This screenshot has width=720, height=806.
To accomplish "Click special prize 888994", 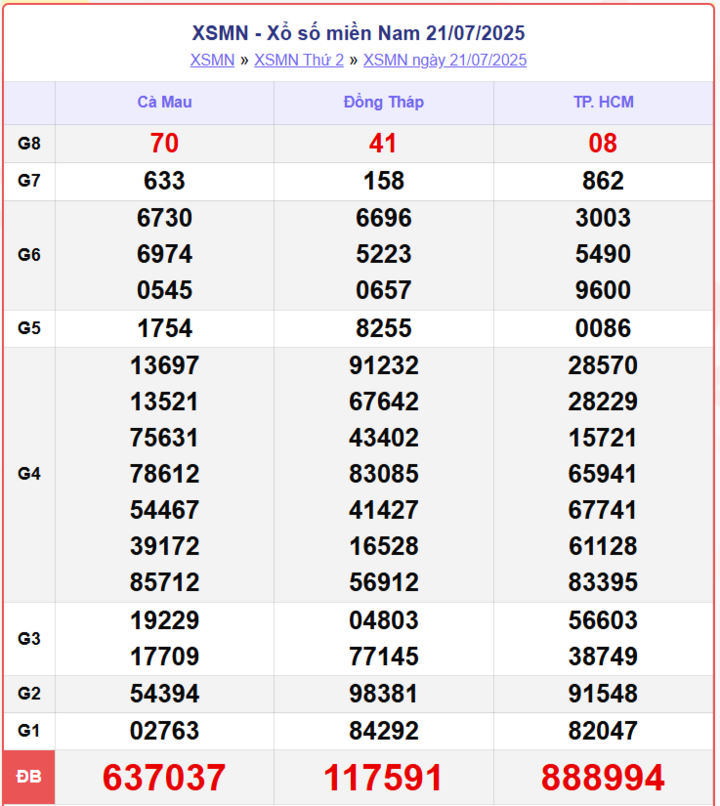I will tap(603, 777).
